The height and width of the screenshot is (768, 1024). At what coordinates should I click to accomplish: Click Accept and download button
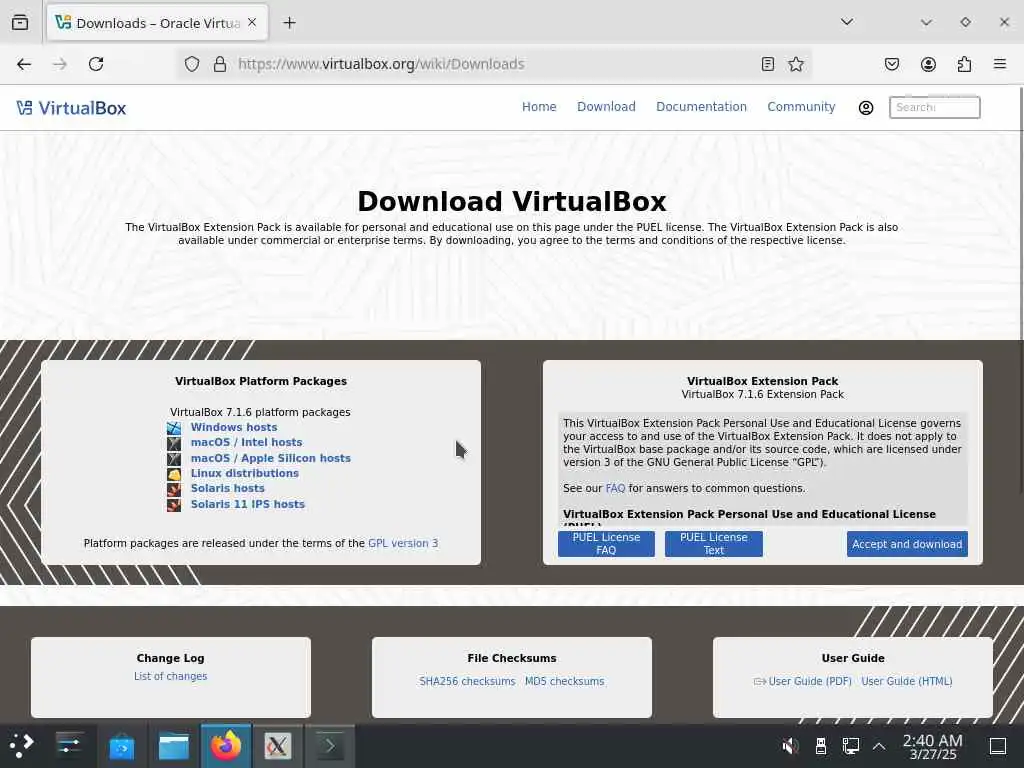pos(906,543)
